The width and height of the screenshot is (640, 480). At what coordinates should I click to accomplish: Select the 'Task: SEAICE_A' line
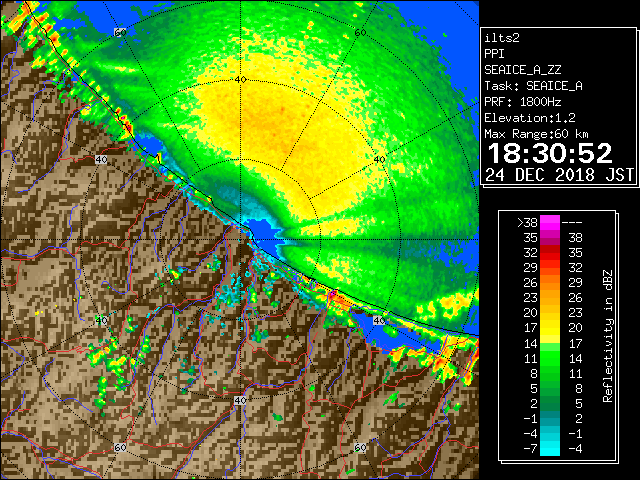pos(533,86)
